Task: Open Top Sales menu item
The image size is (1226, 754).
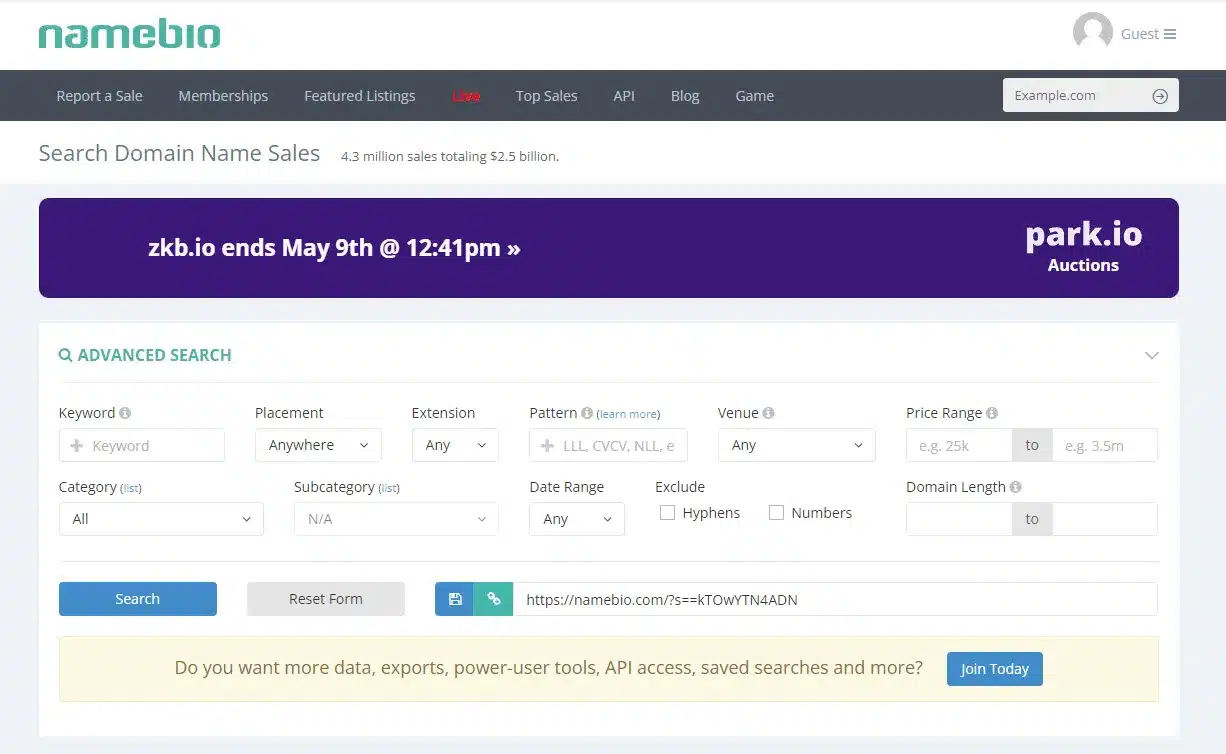Action: point(546,96)
